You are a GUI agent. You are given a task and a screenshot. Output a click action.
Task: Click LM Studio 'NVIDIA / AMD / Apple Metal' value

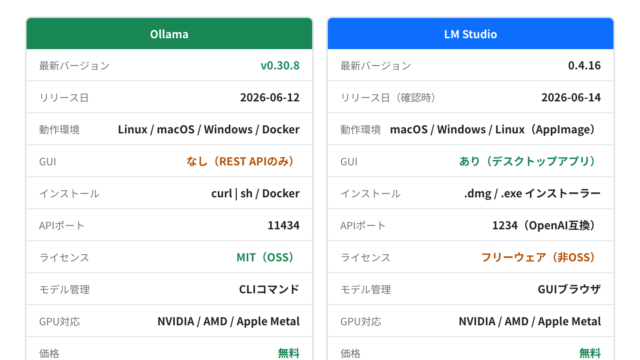tap(530, 321)
